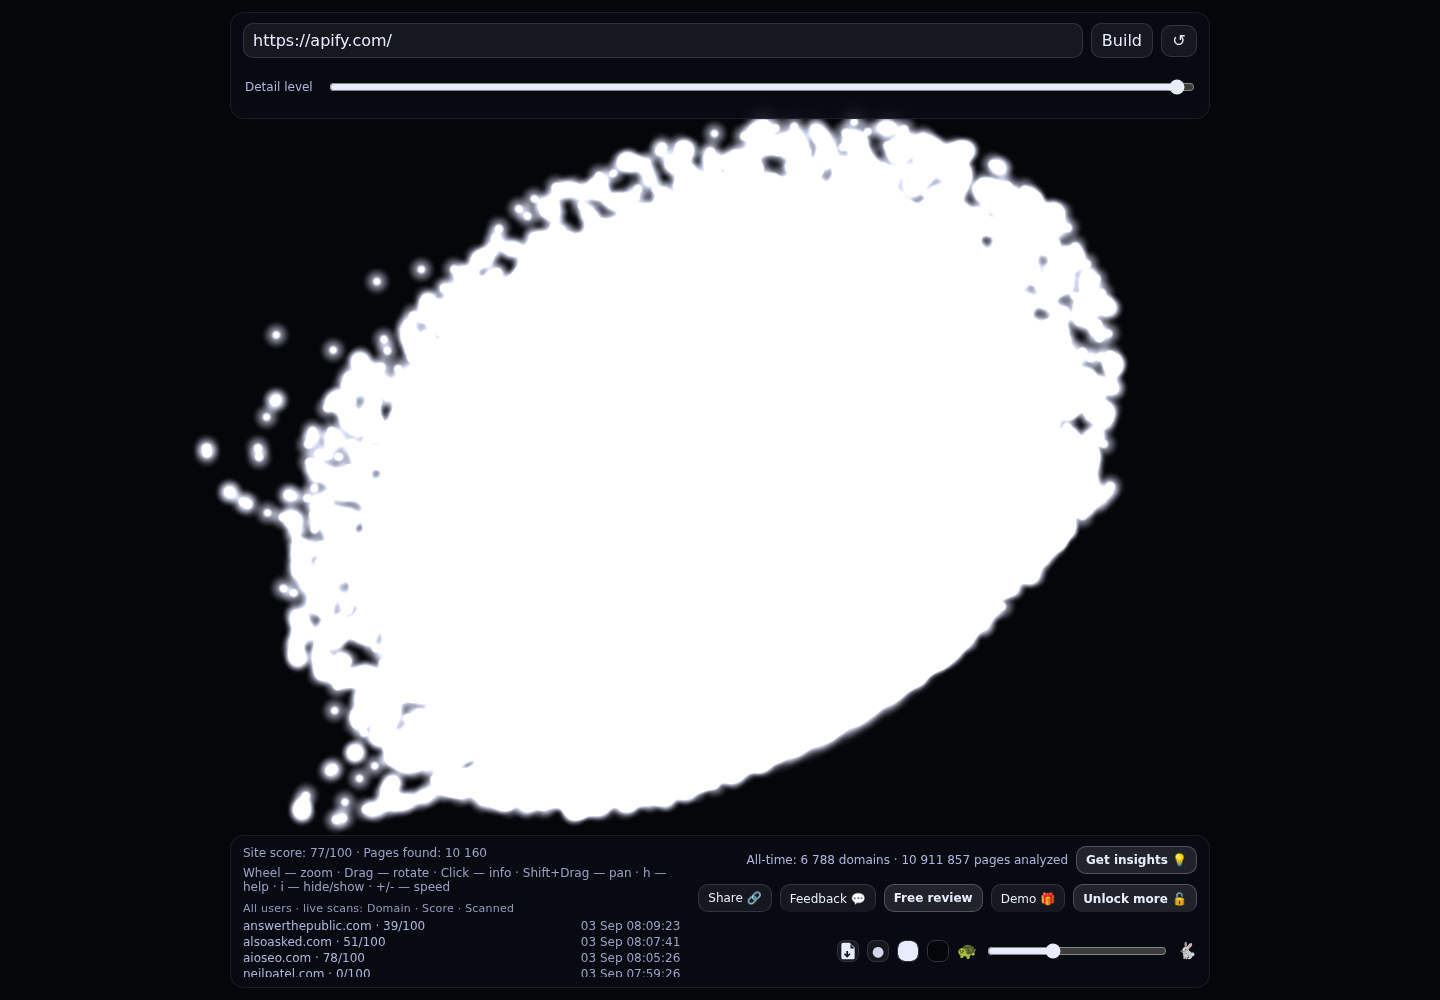The image size is (1440, 1000).
Task: Click the file download icon button
Action: click(x=848, y=951)
